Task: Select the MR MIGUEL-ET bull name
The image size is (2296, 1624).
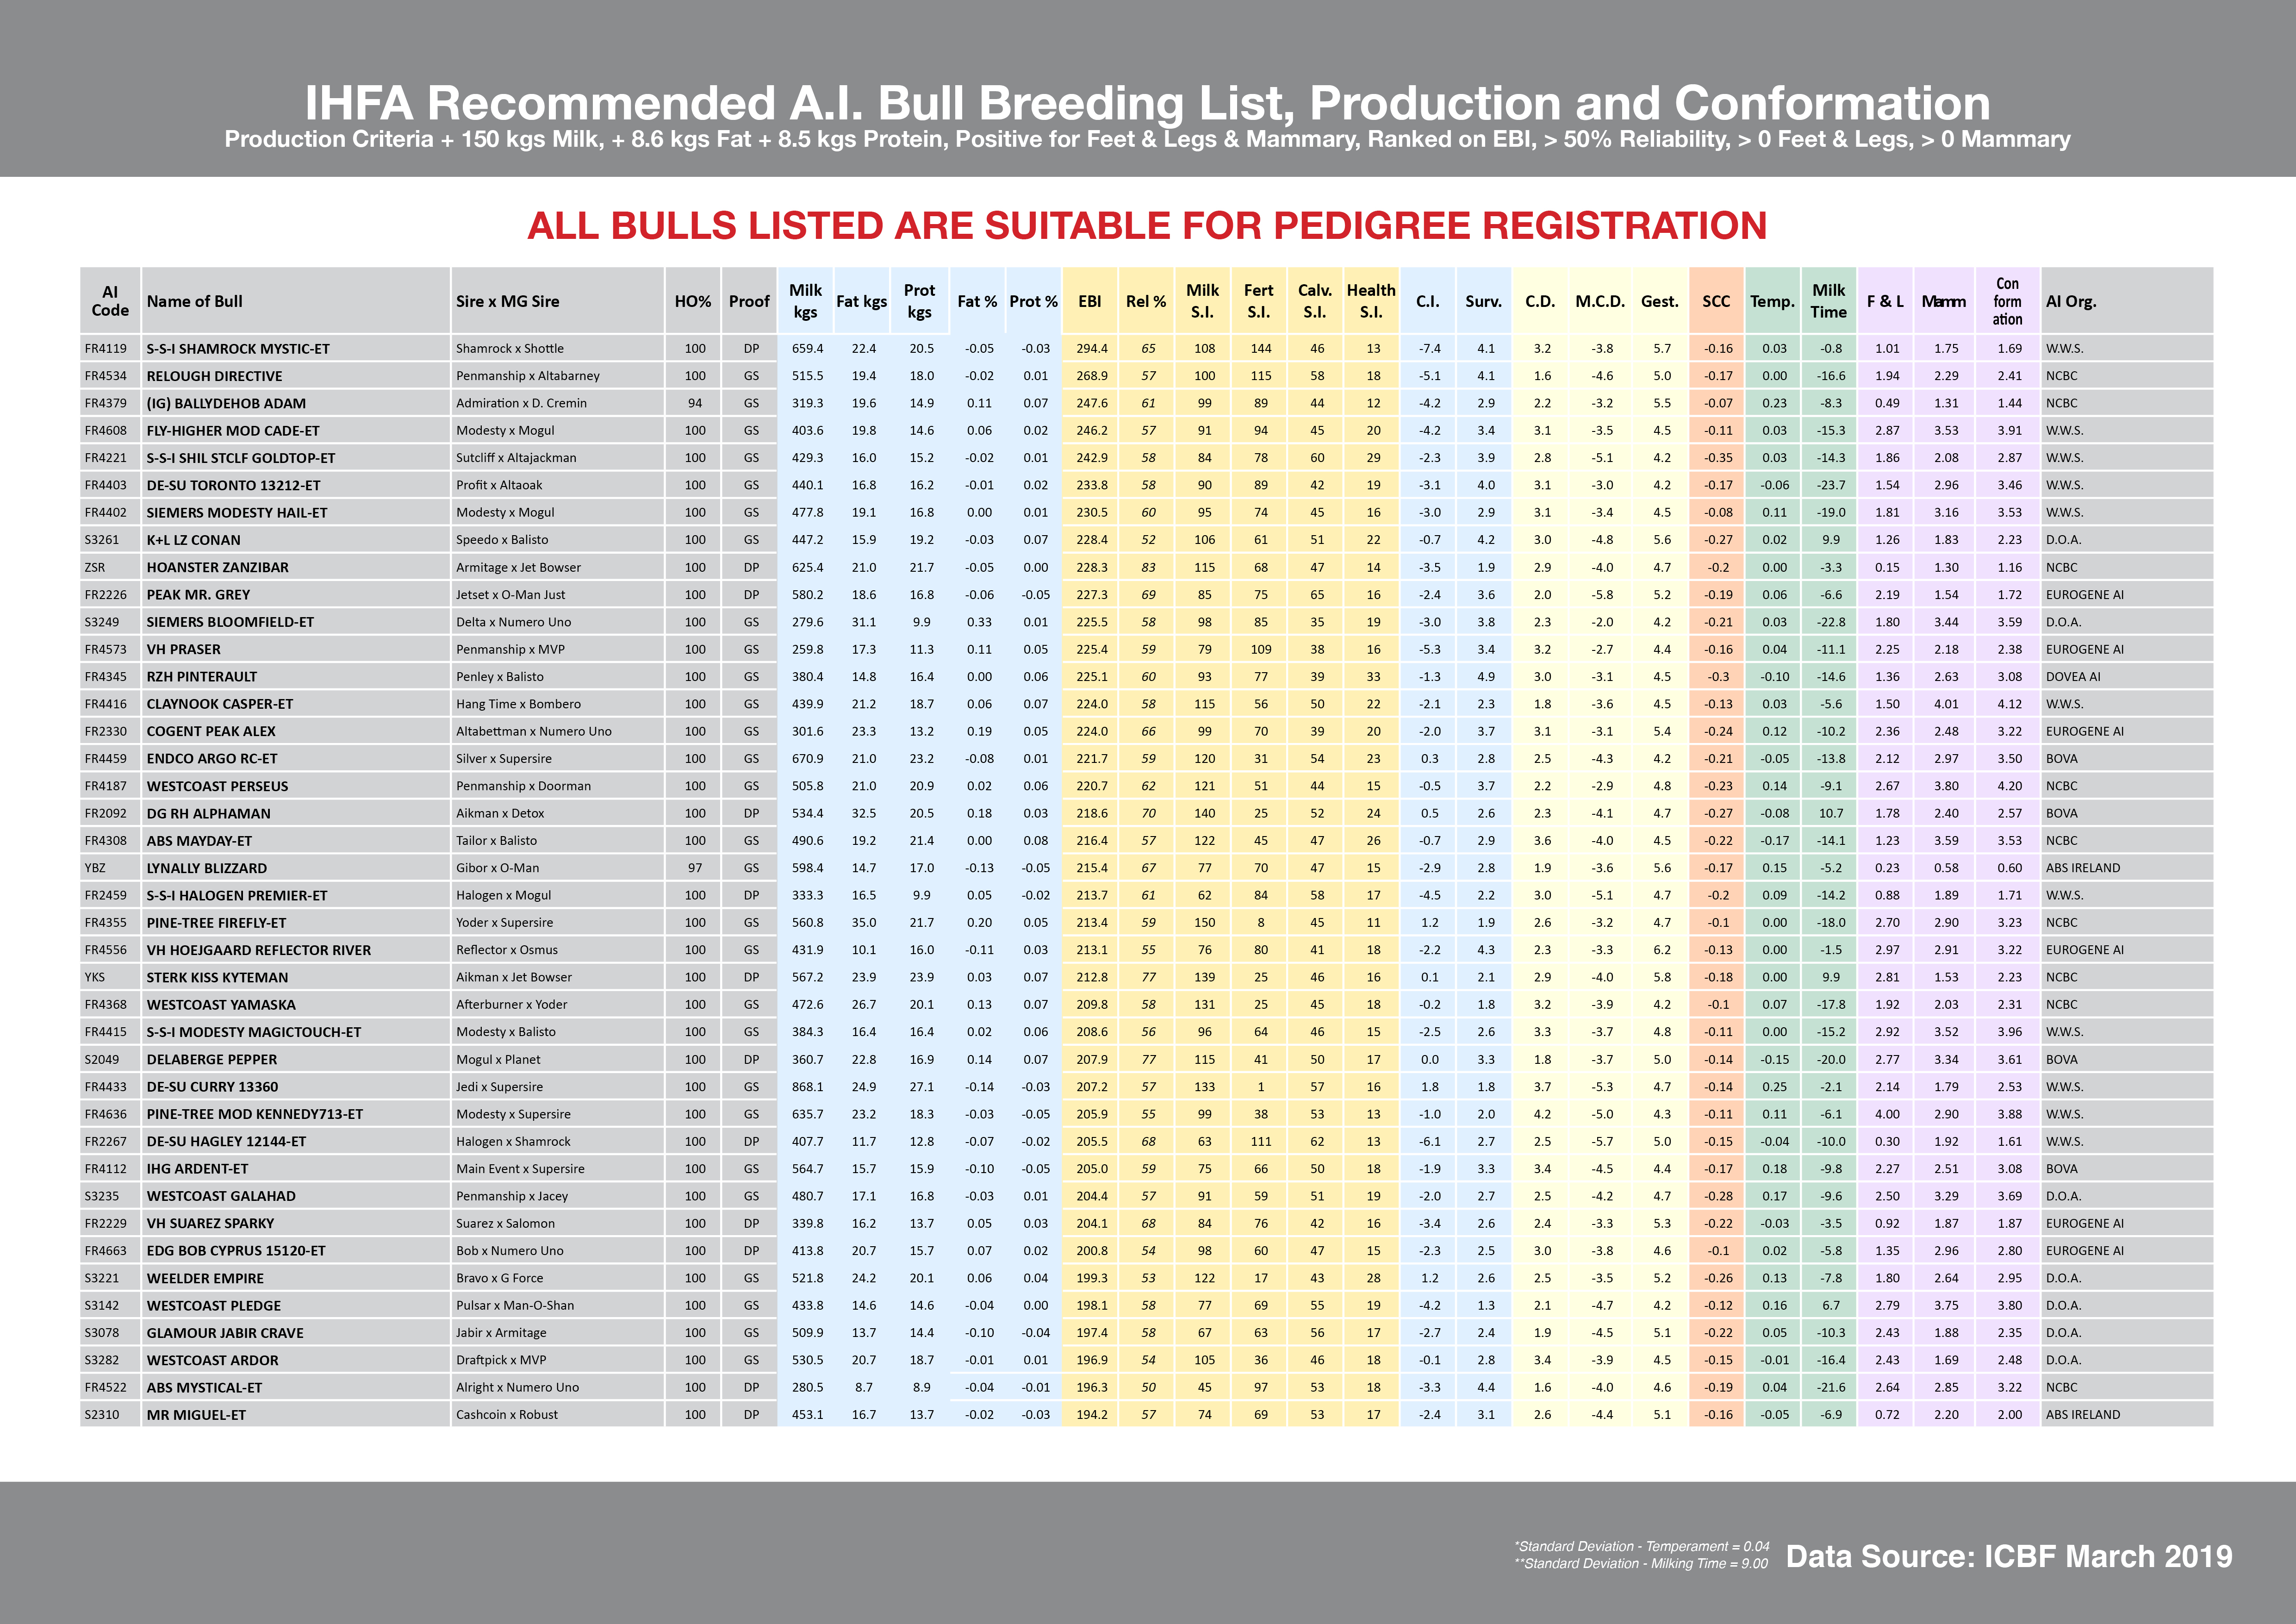Action: click(x=196, y=1415)
